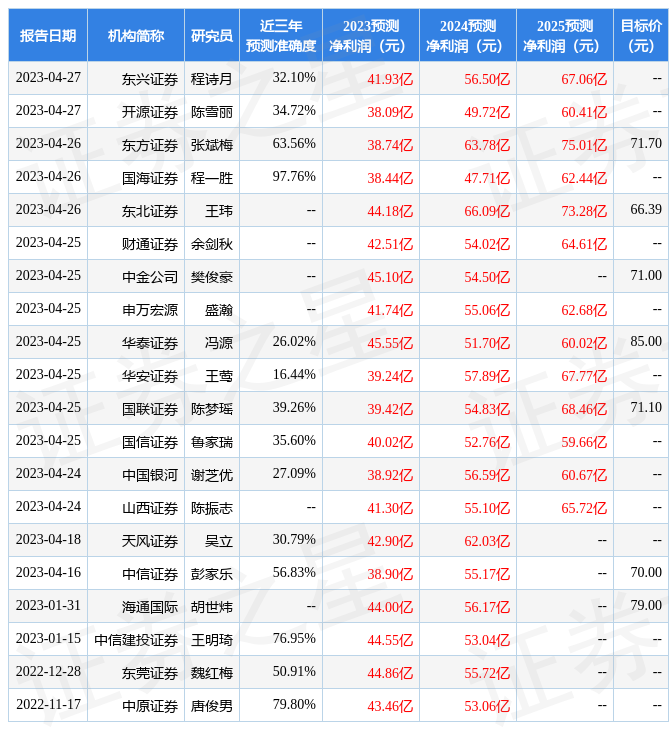Click researcher name 鲁家瑞

tap(212, 442)
